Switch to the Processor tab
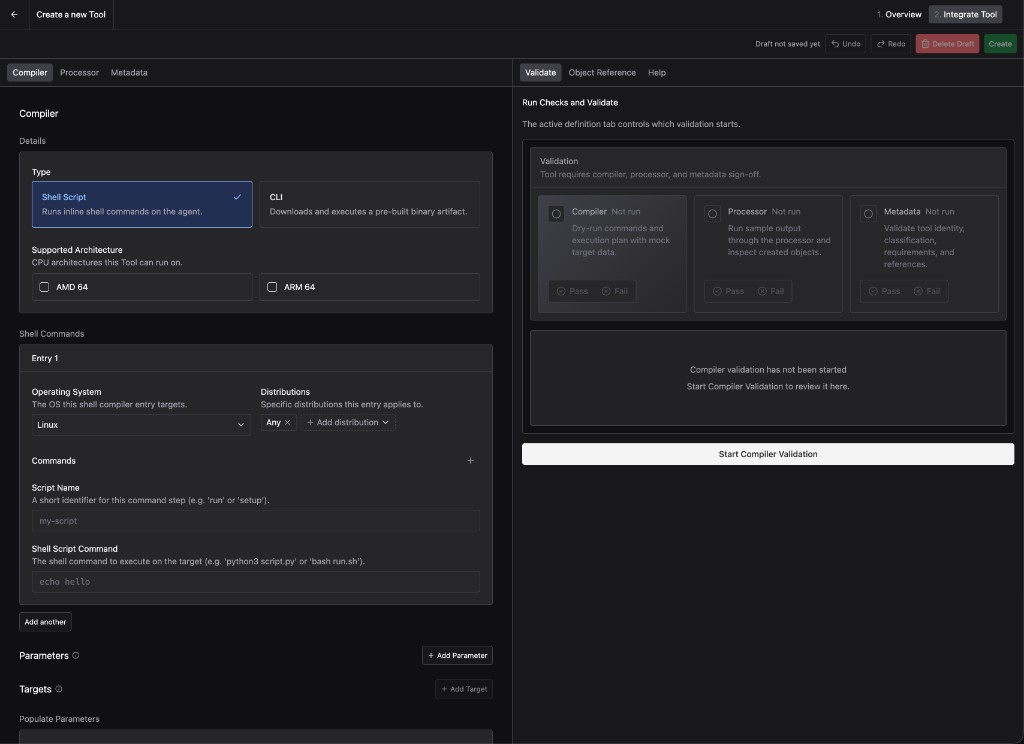 click(x=79, y=73)
